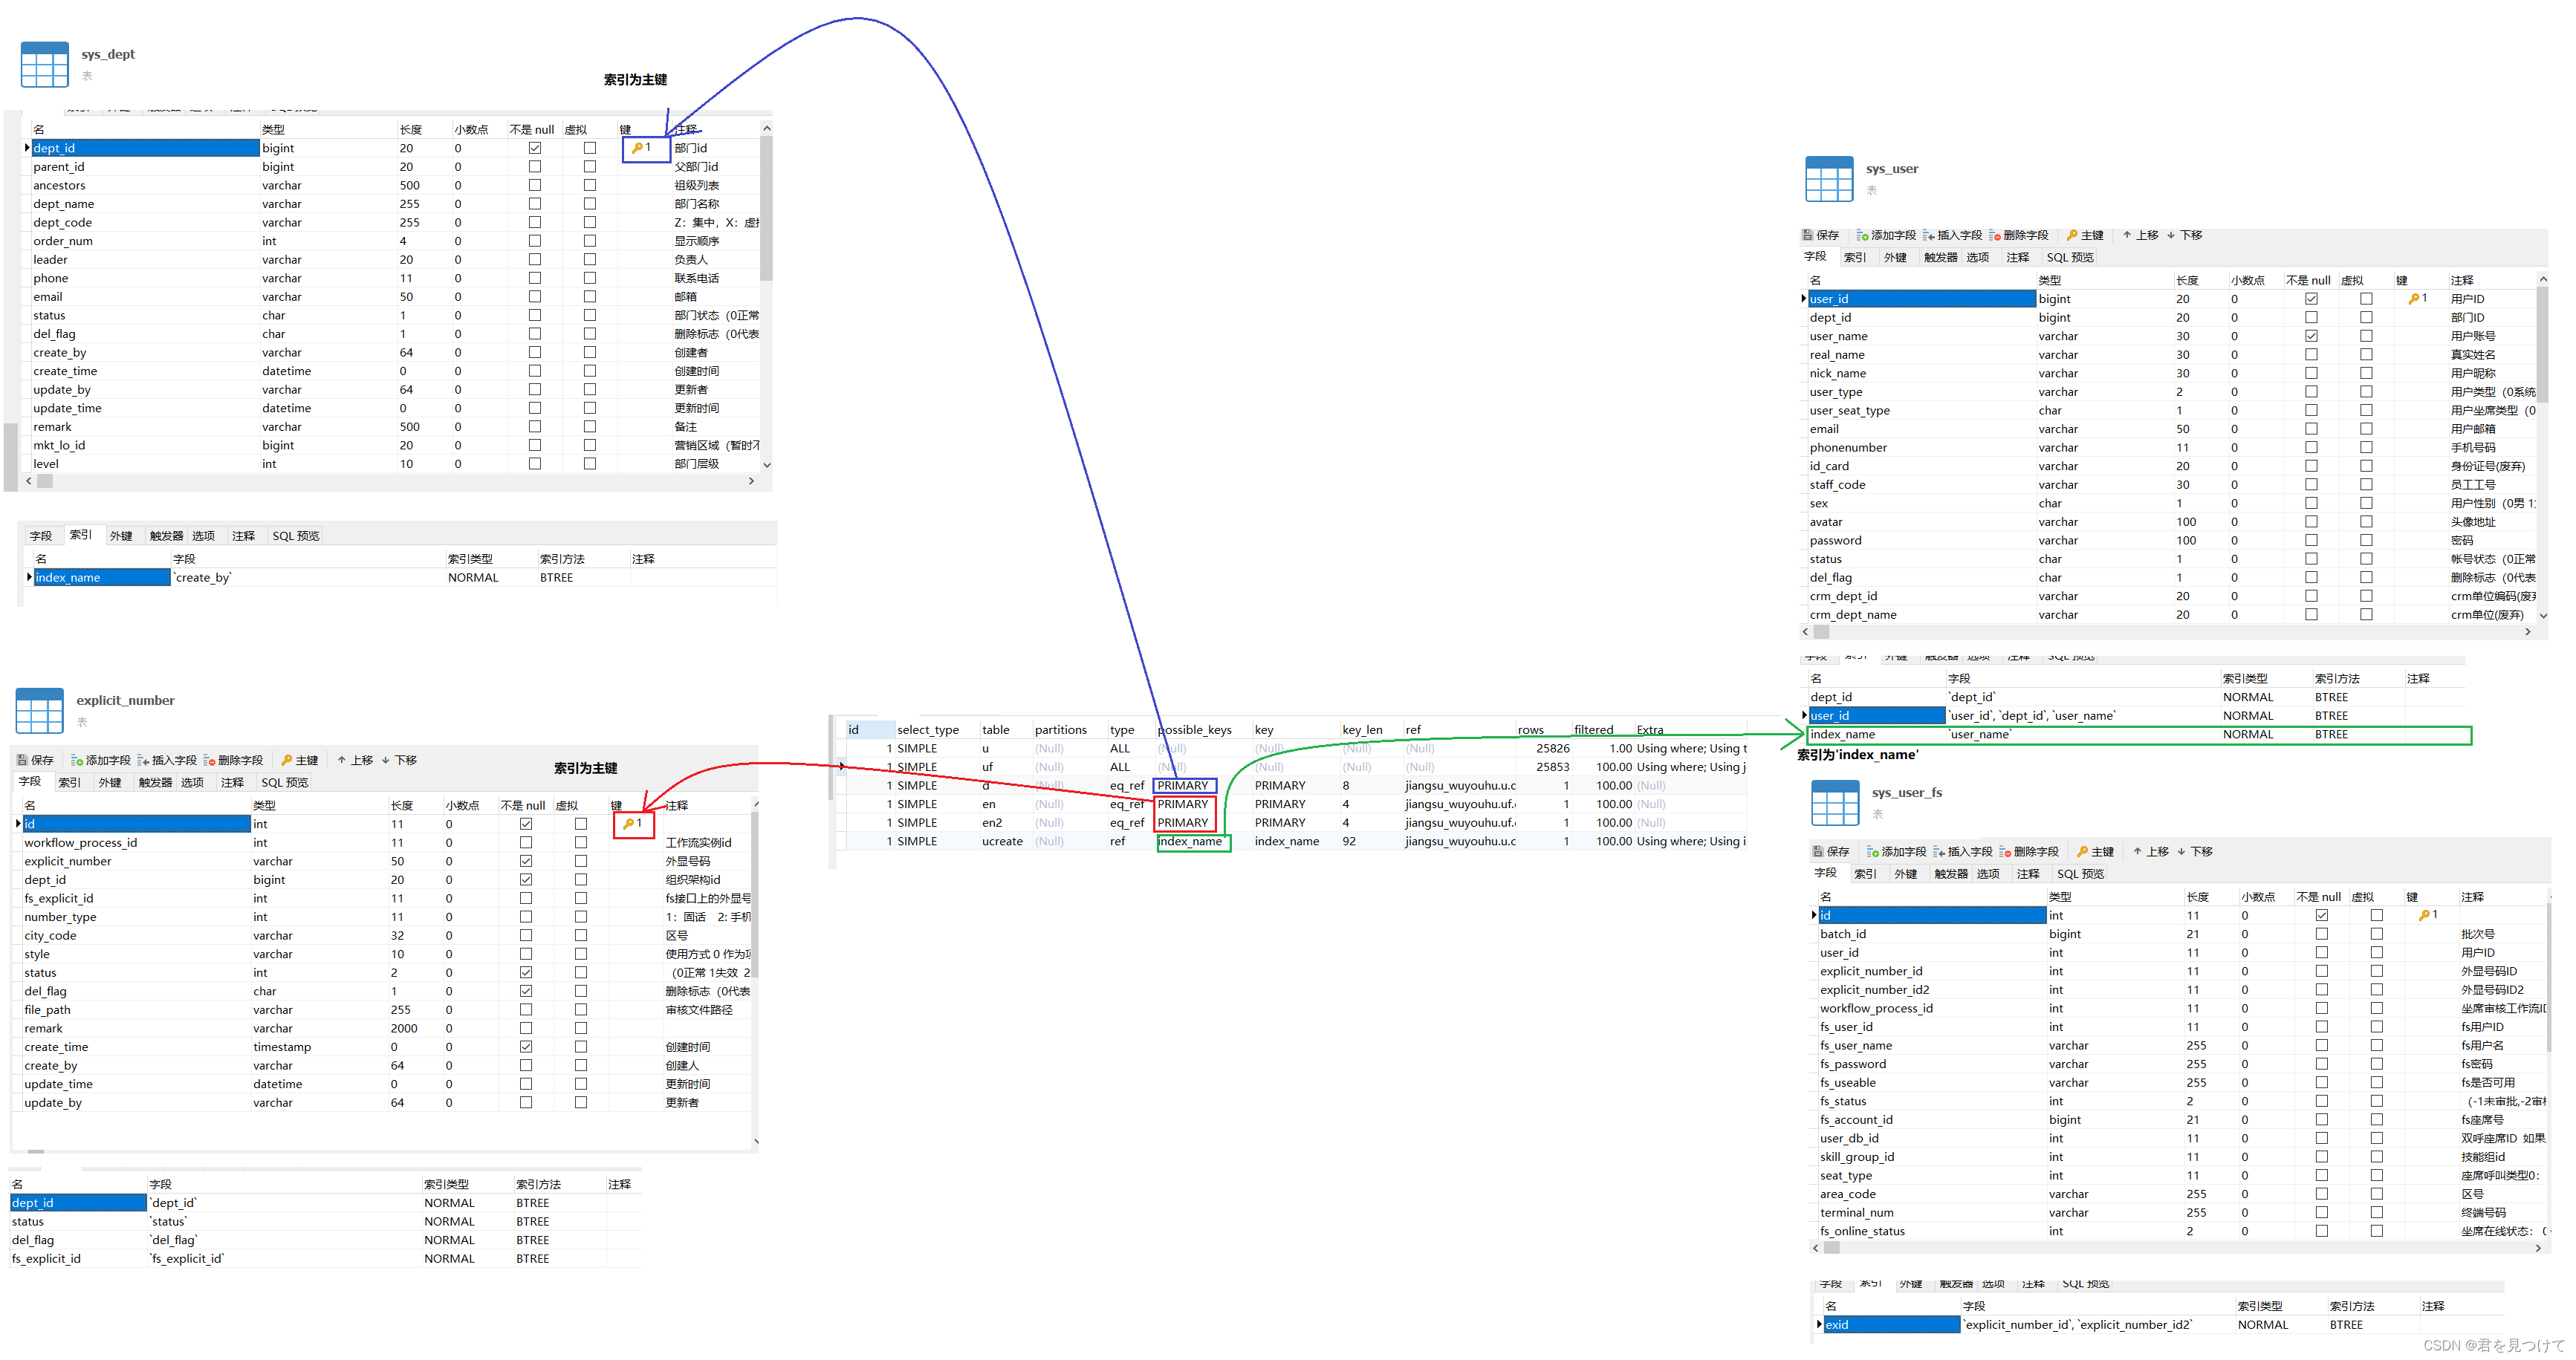This screenshot has height=1360, width=2576.
Task: Click primary key icon of dept_id row
Action: pos(640,148)
